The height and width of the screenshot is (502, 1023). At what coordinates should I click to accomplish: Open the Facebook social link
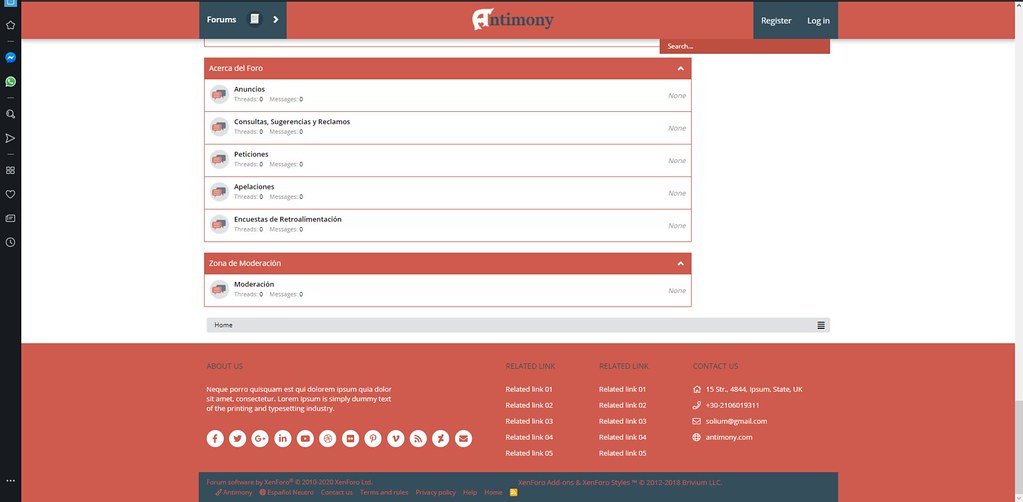[x=215, y=439]
